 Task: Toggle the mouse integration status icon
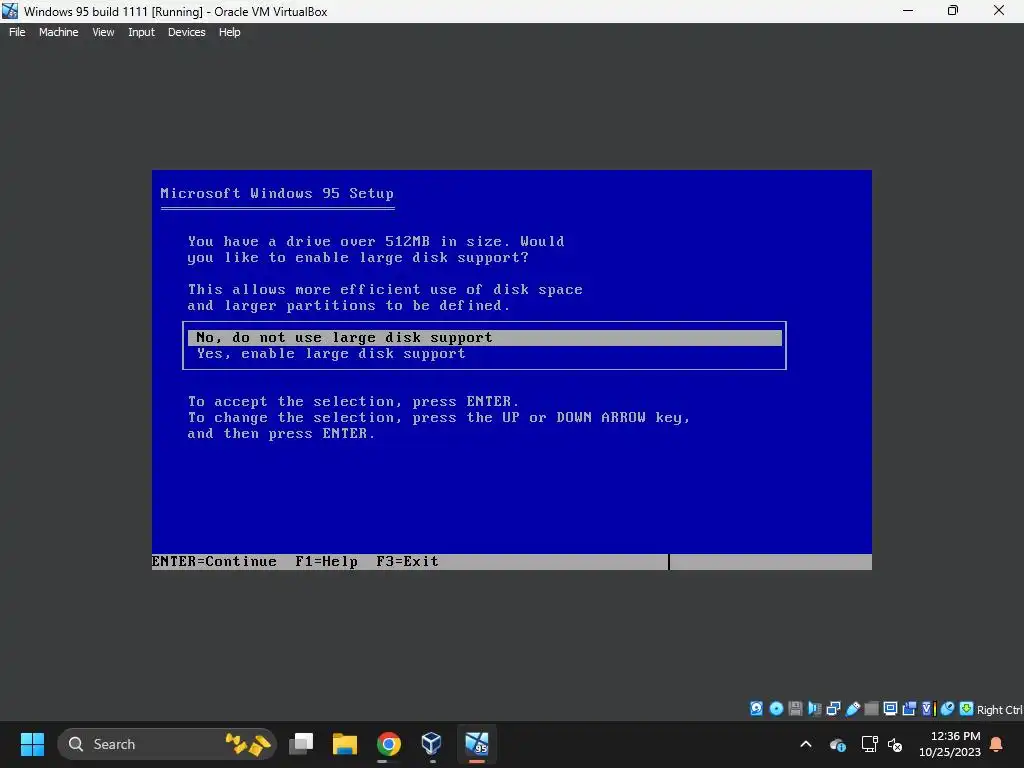click(x=948, y=709)
